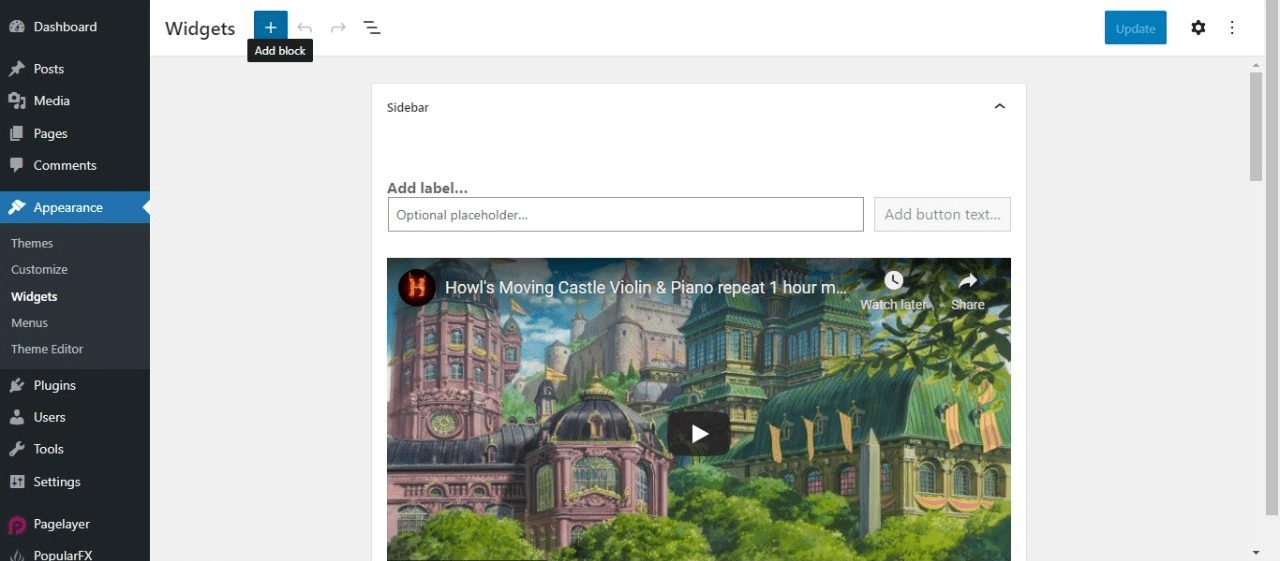Open Theme Editor submenu link
The width and height of the screenshot is (1280, 561).
click(x=47, y=349)
